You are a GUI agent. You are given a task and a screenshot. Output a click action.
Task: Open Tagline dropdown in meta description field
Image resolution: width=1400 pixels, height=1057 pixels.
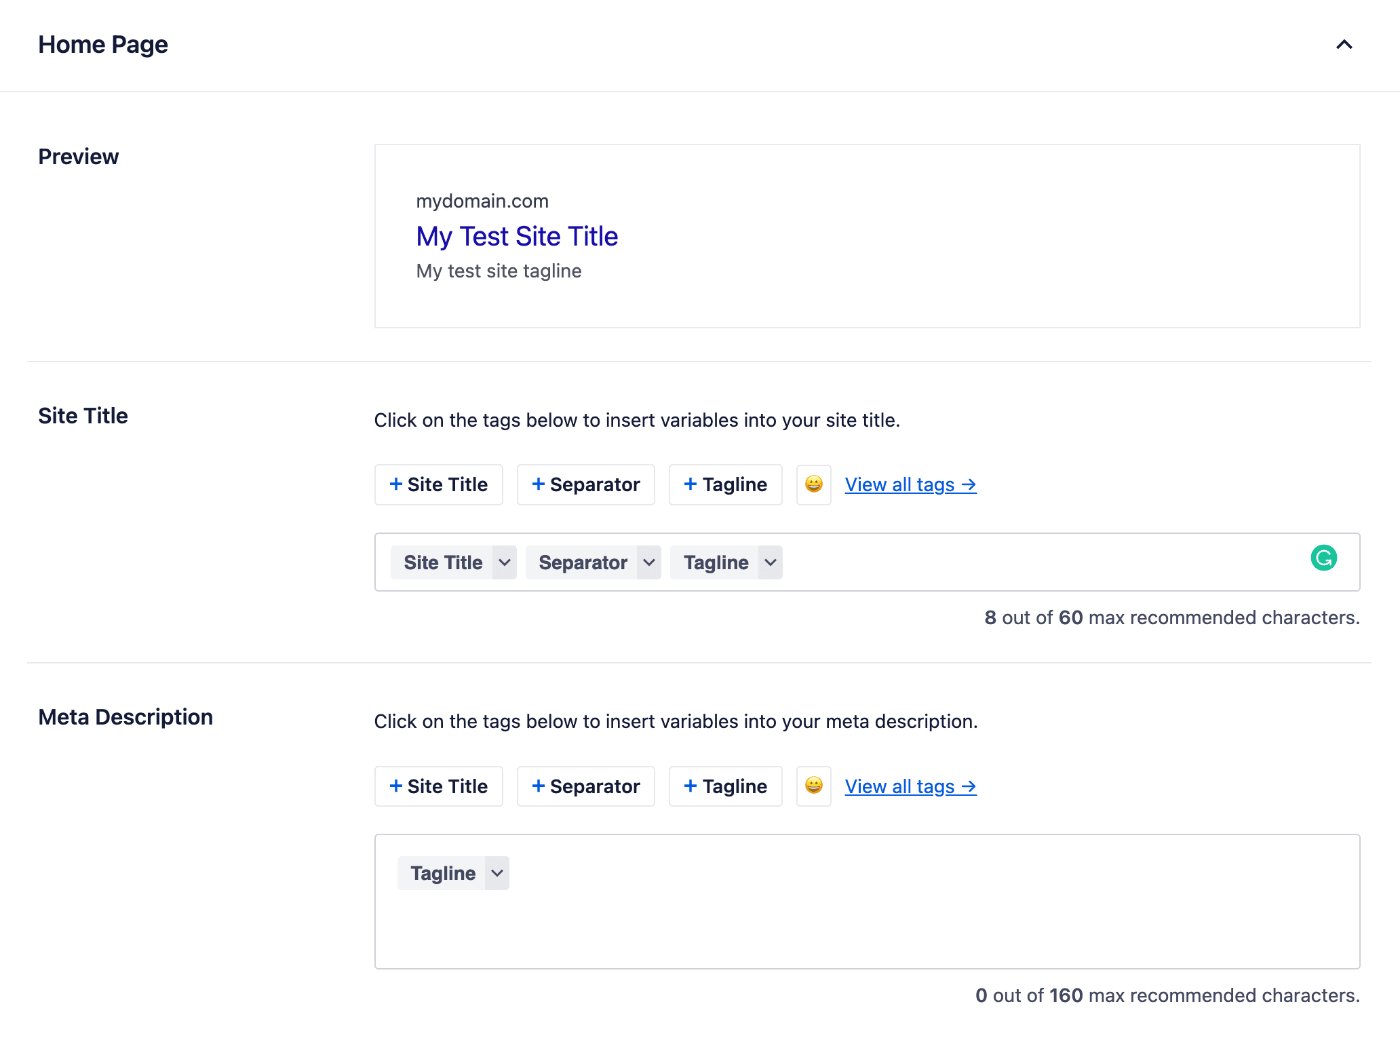[497, 873]
